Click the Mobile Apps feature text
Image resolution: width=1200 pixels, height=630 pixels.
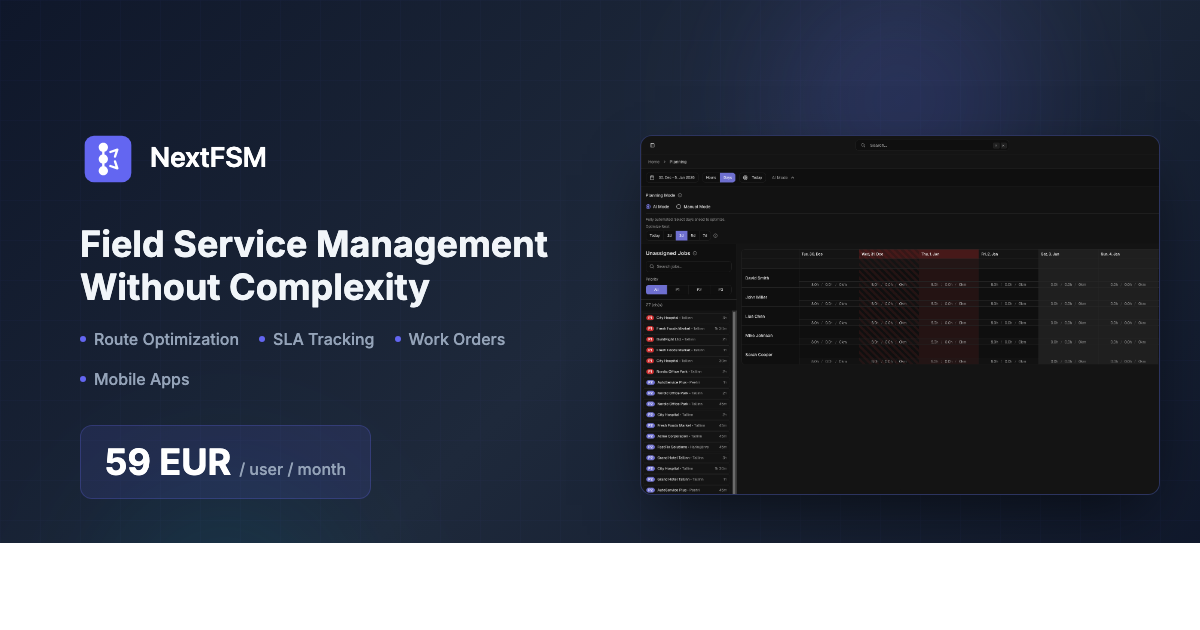pyautogui.click(x=141, y=379)
